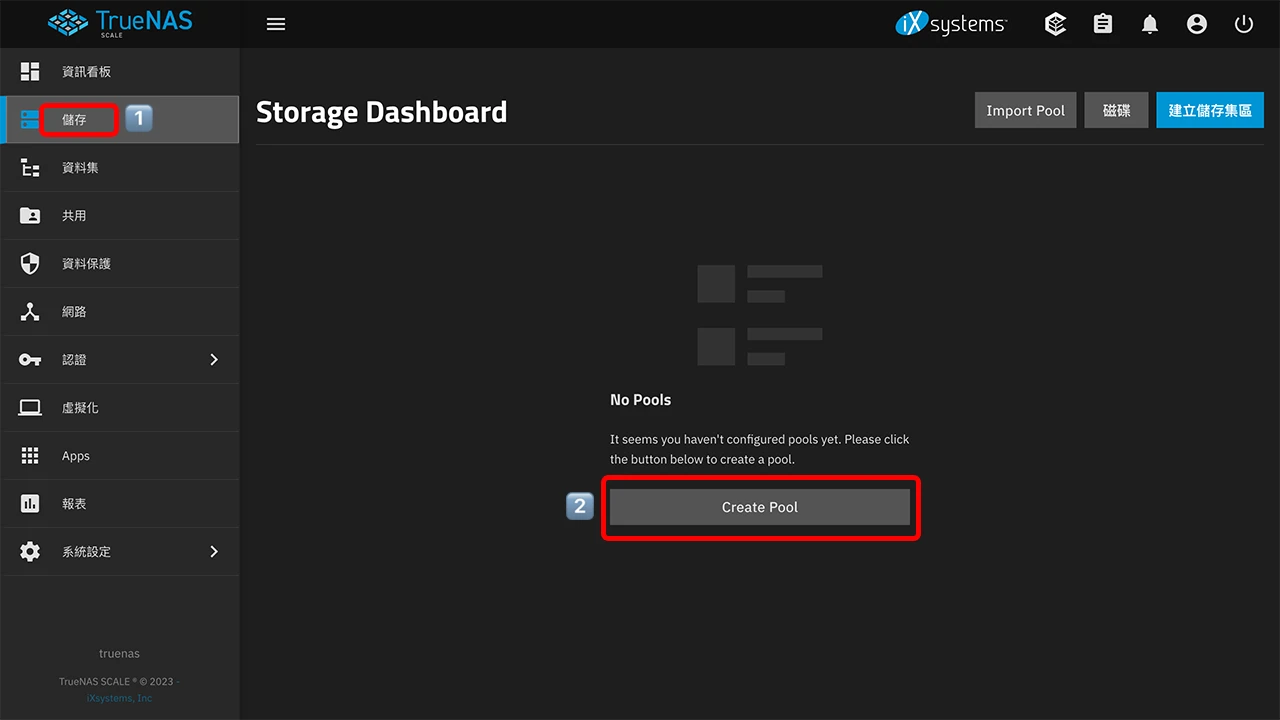This screenshot has width=1280, height=720.
Task: Expand the 系統設定 system settings chevron
Action: click(214, 552)
